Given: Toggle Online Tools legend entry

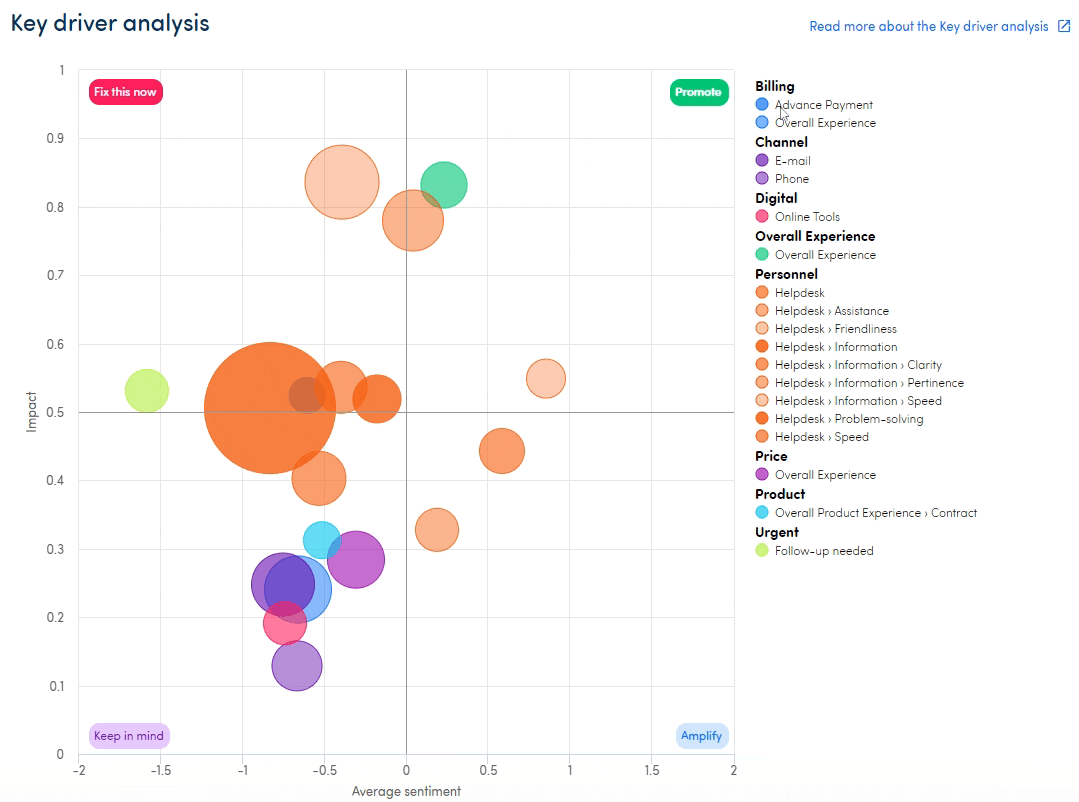Looking at the screenshot, I should [807, 217].
